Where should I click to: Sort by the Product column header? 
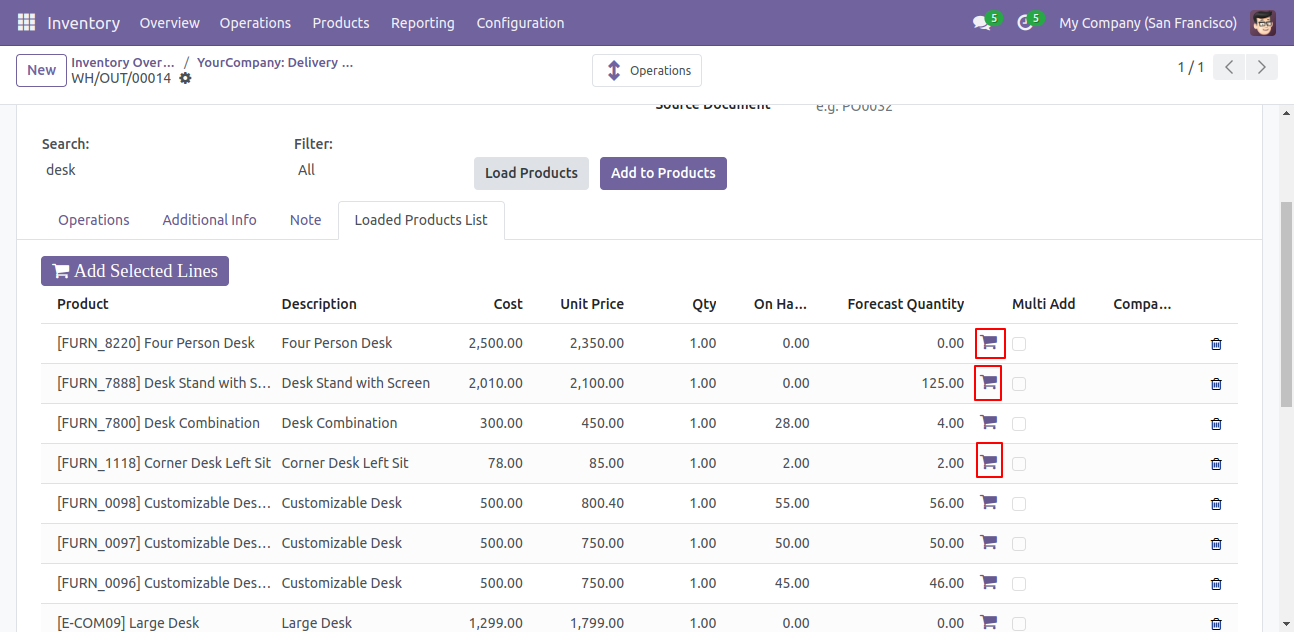(x=83, y=304)
